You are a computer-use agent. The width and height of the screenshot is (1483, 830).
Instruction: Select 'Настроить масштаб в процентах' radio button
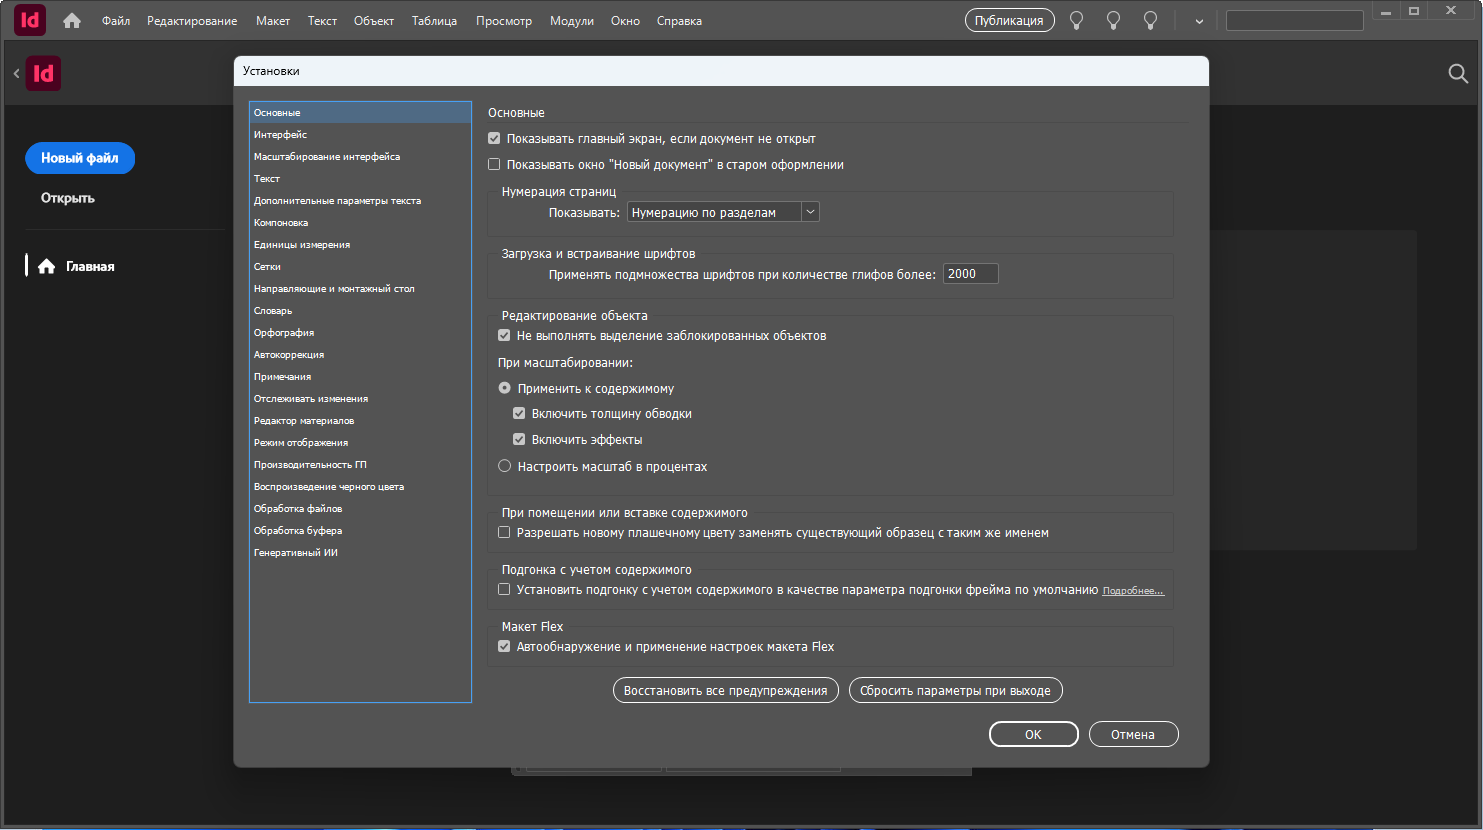click(505, 467)
